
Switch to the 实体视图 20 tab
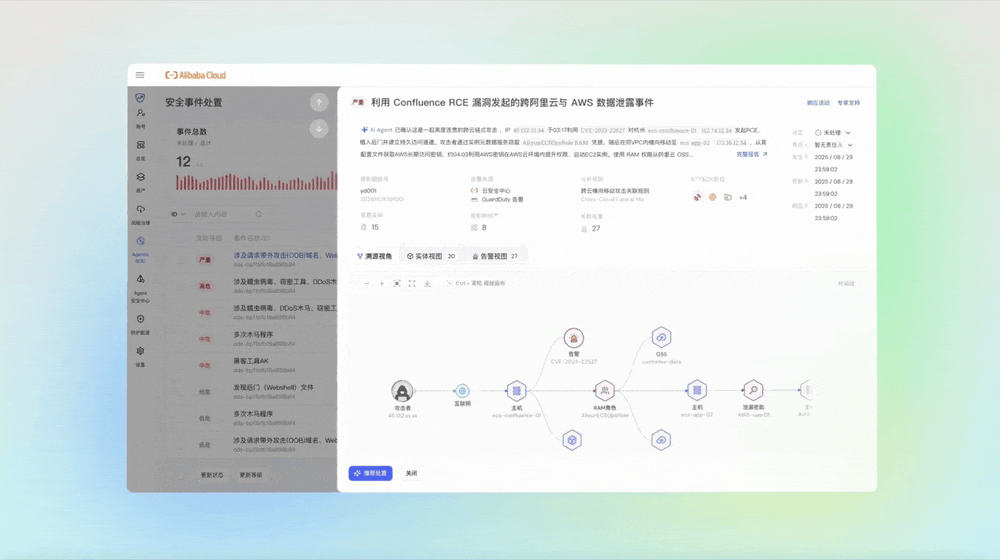pos(431,256)
